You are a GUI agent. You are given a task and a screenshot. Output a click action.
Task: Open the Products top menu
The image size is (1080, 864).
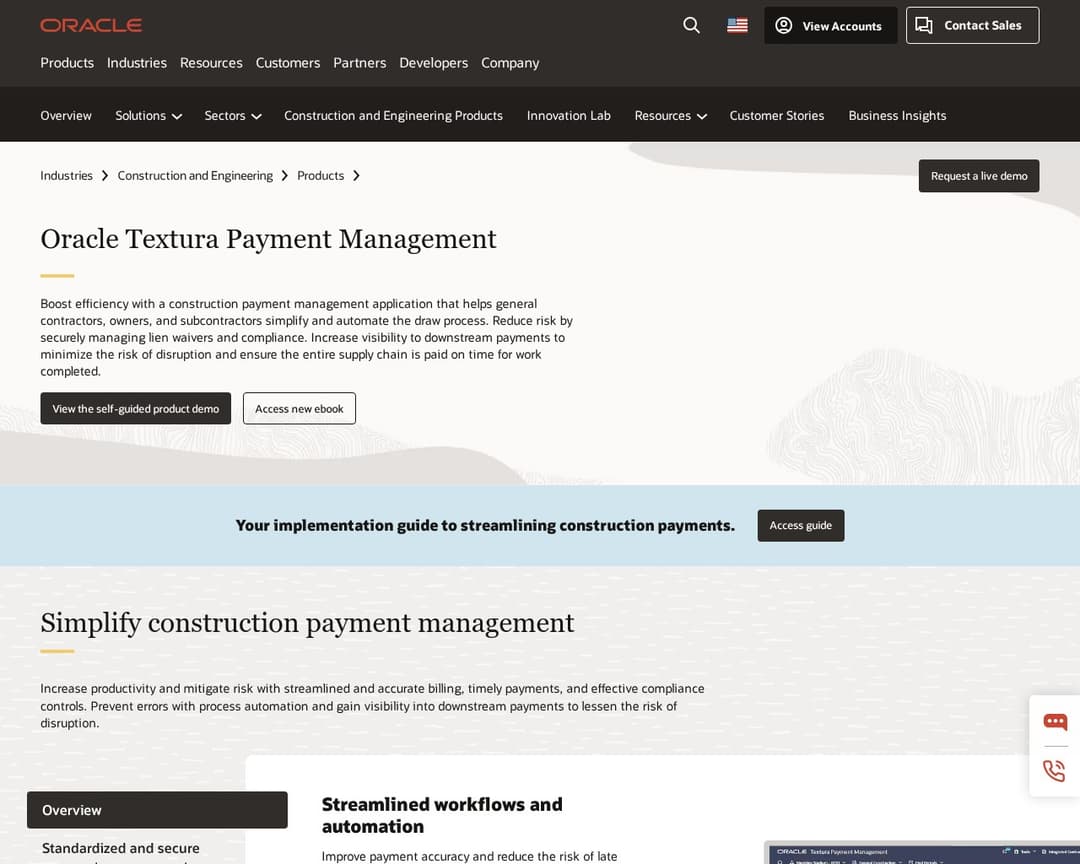click(67, 63)
